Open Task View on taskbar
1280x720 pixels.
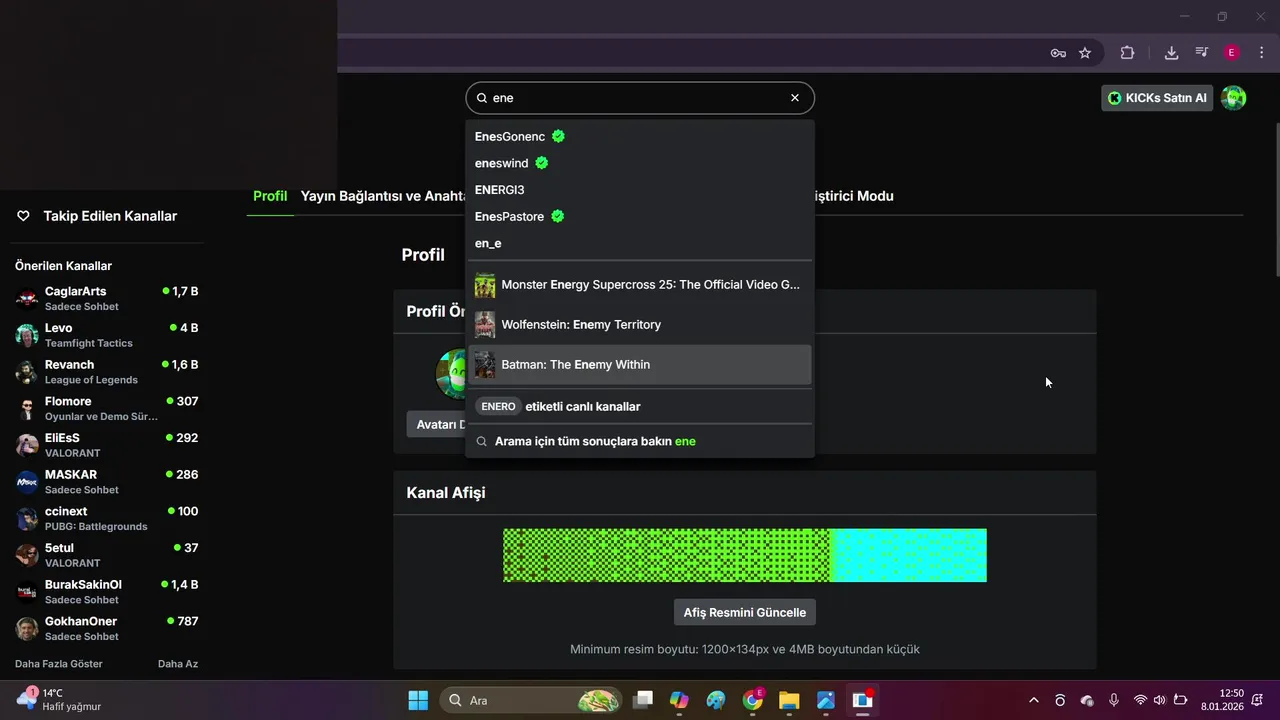click(x=643, y=700)
